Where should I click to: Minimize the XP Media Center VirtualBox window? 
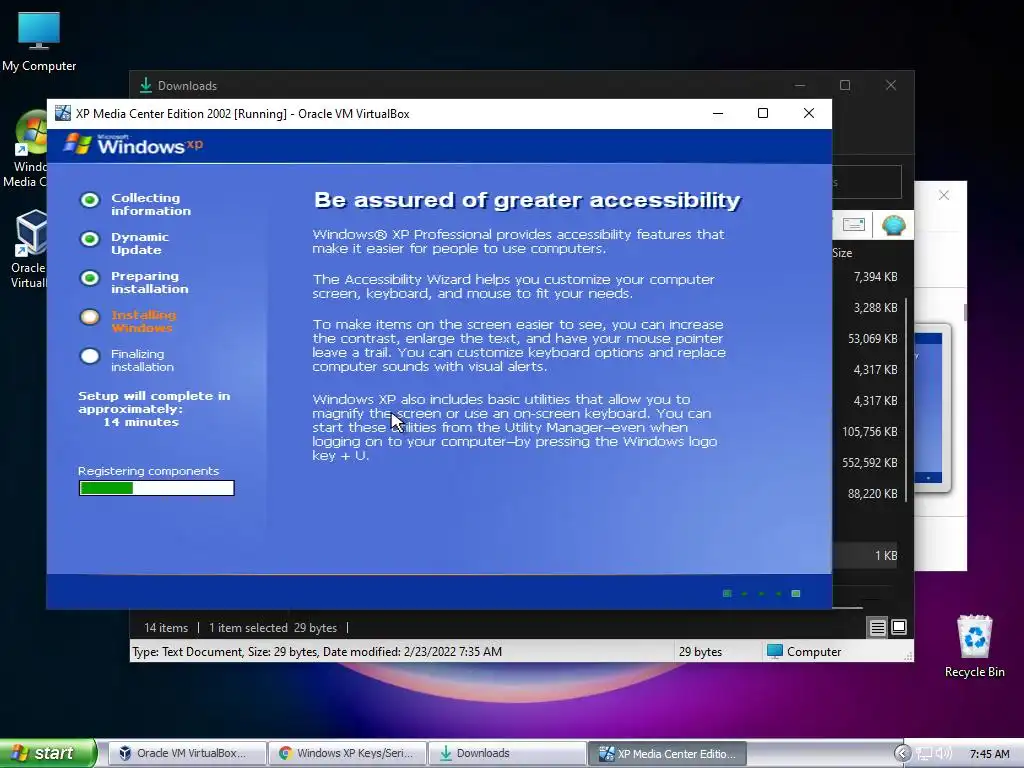pos(718,113)
